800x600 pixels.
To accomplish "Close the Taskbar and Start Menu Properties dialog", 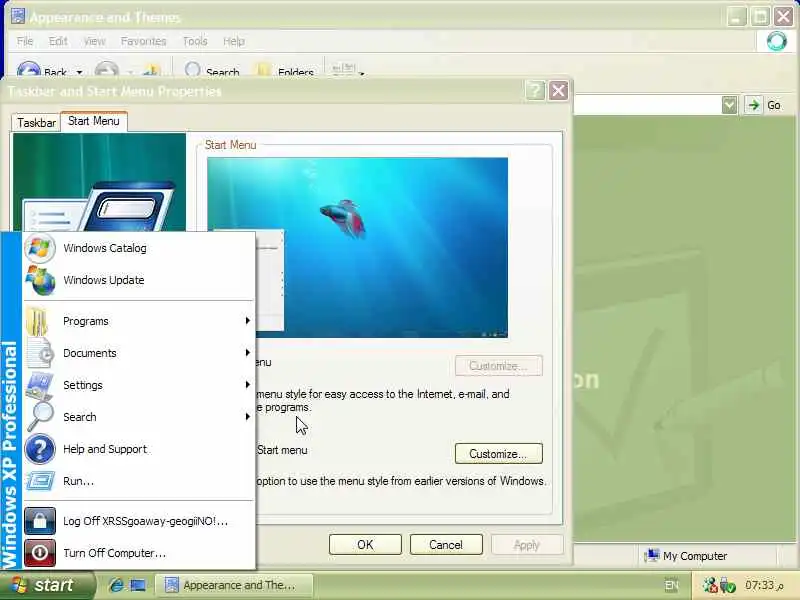I will (x=558, y=91).
